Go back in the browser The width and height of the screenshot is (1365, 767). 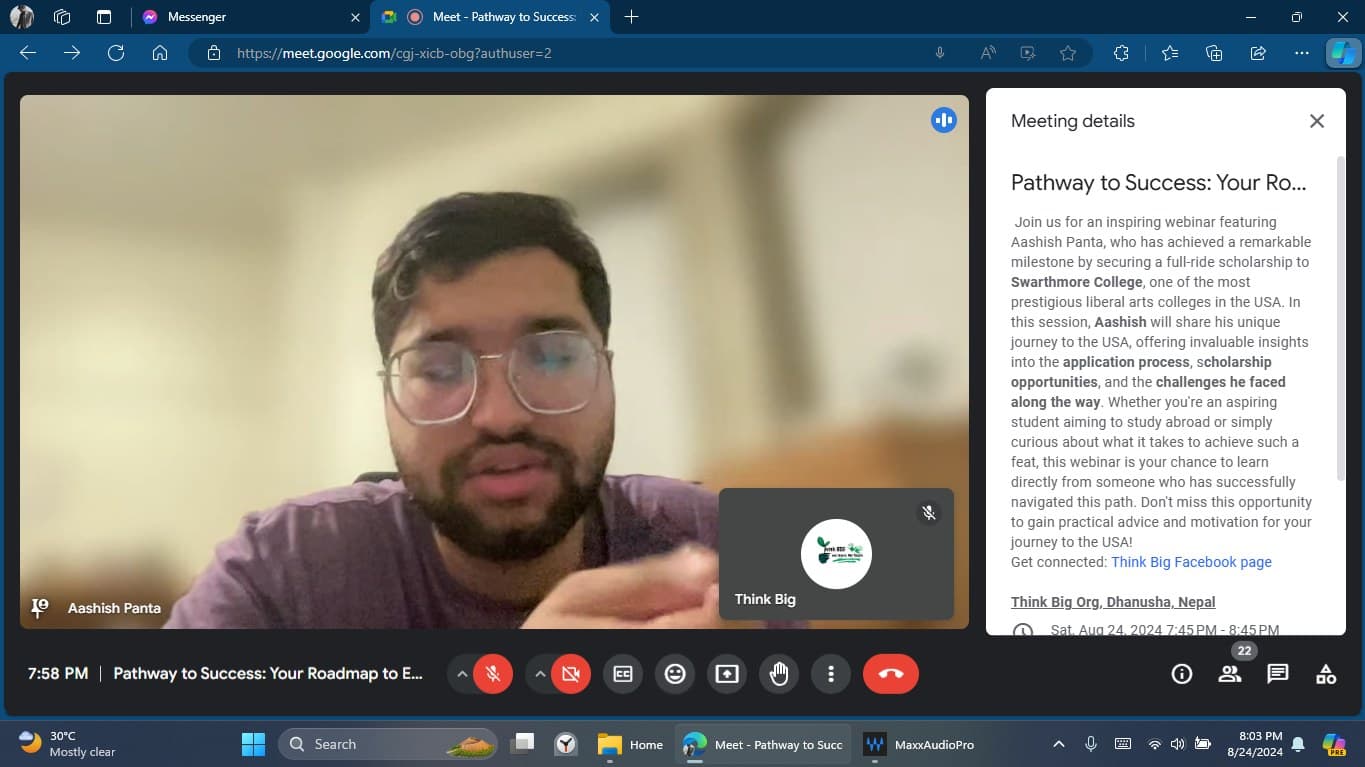(x=28, y=53)
